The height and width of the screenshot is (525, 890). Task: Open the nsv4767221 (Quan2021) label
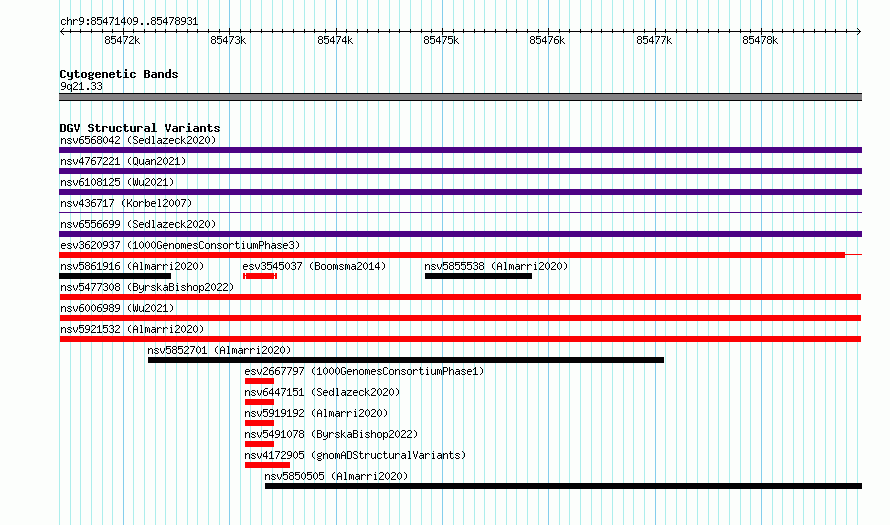[123, 161]
